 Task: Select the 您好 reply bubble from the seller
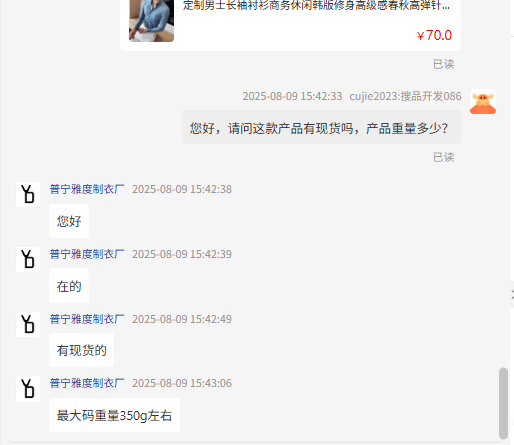click(69, 221)
